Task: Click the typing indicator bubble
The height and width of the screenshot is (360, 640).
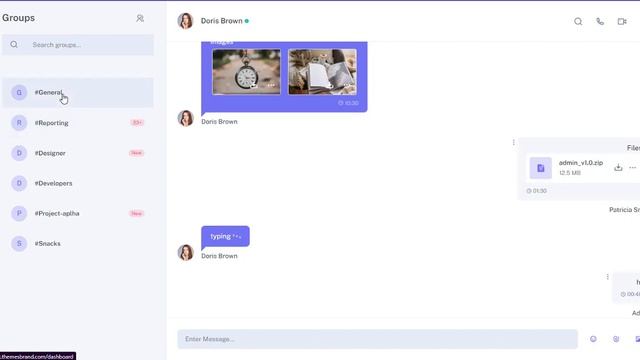Action: pos(225,236)
